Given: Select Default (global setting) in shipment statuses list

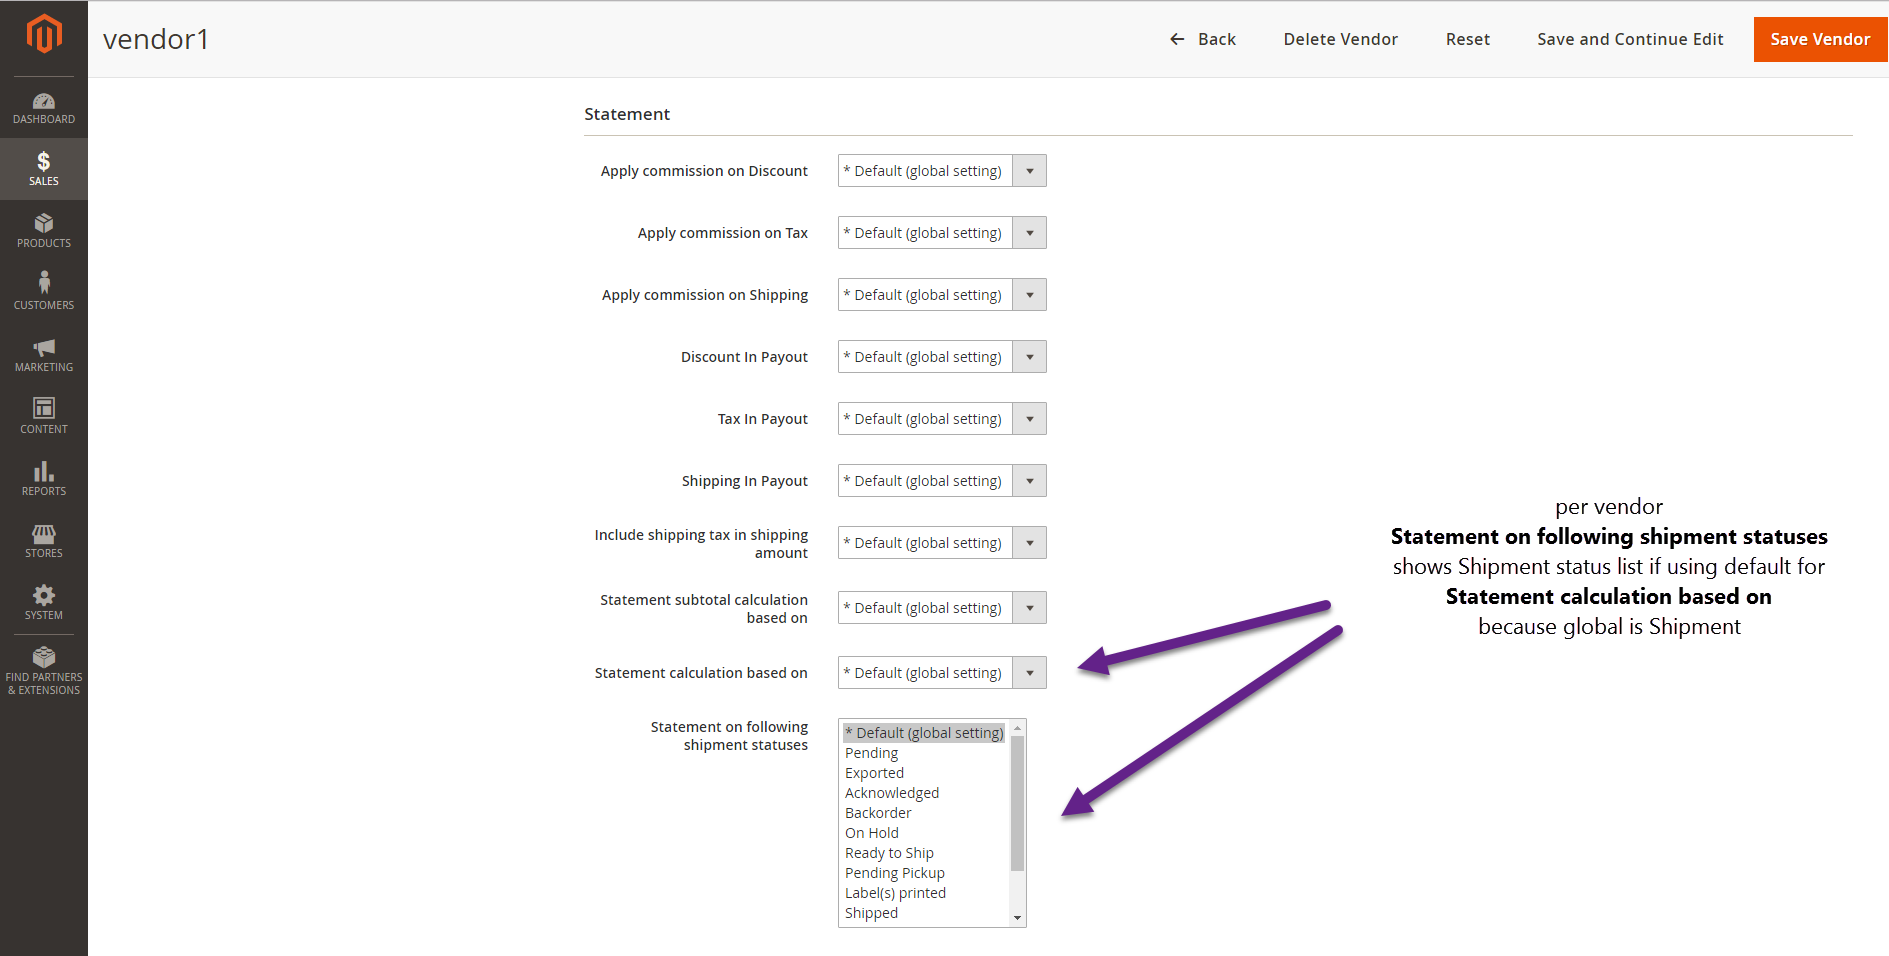Looking at the screenshot, I should [924, 733].
